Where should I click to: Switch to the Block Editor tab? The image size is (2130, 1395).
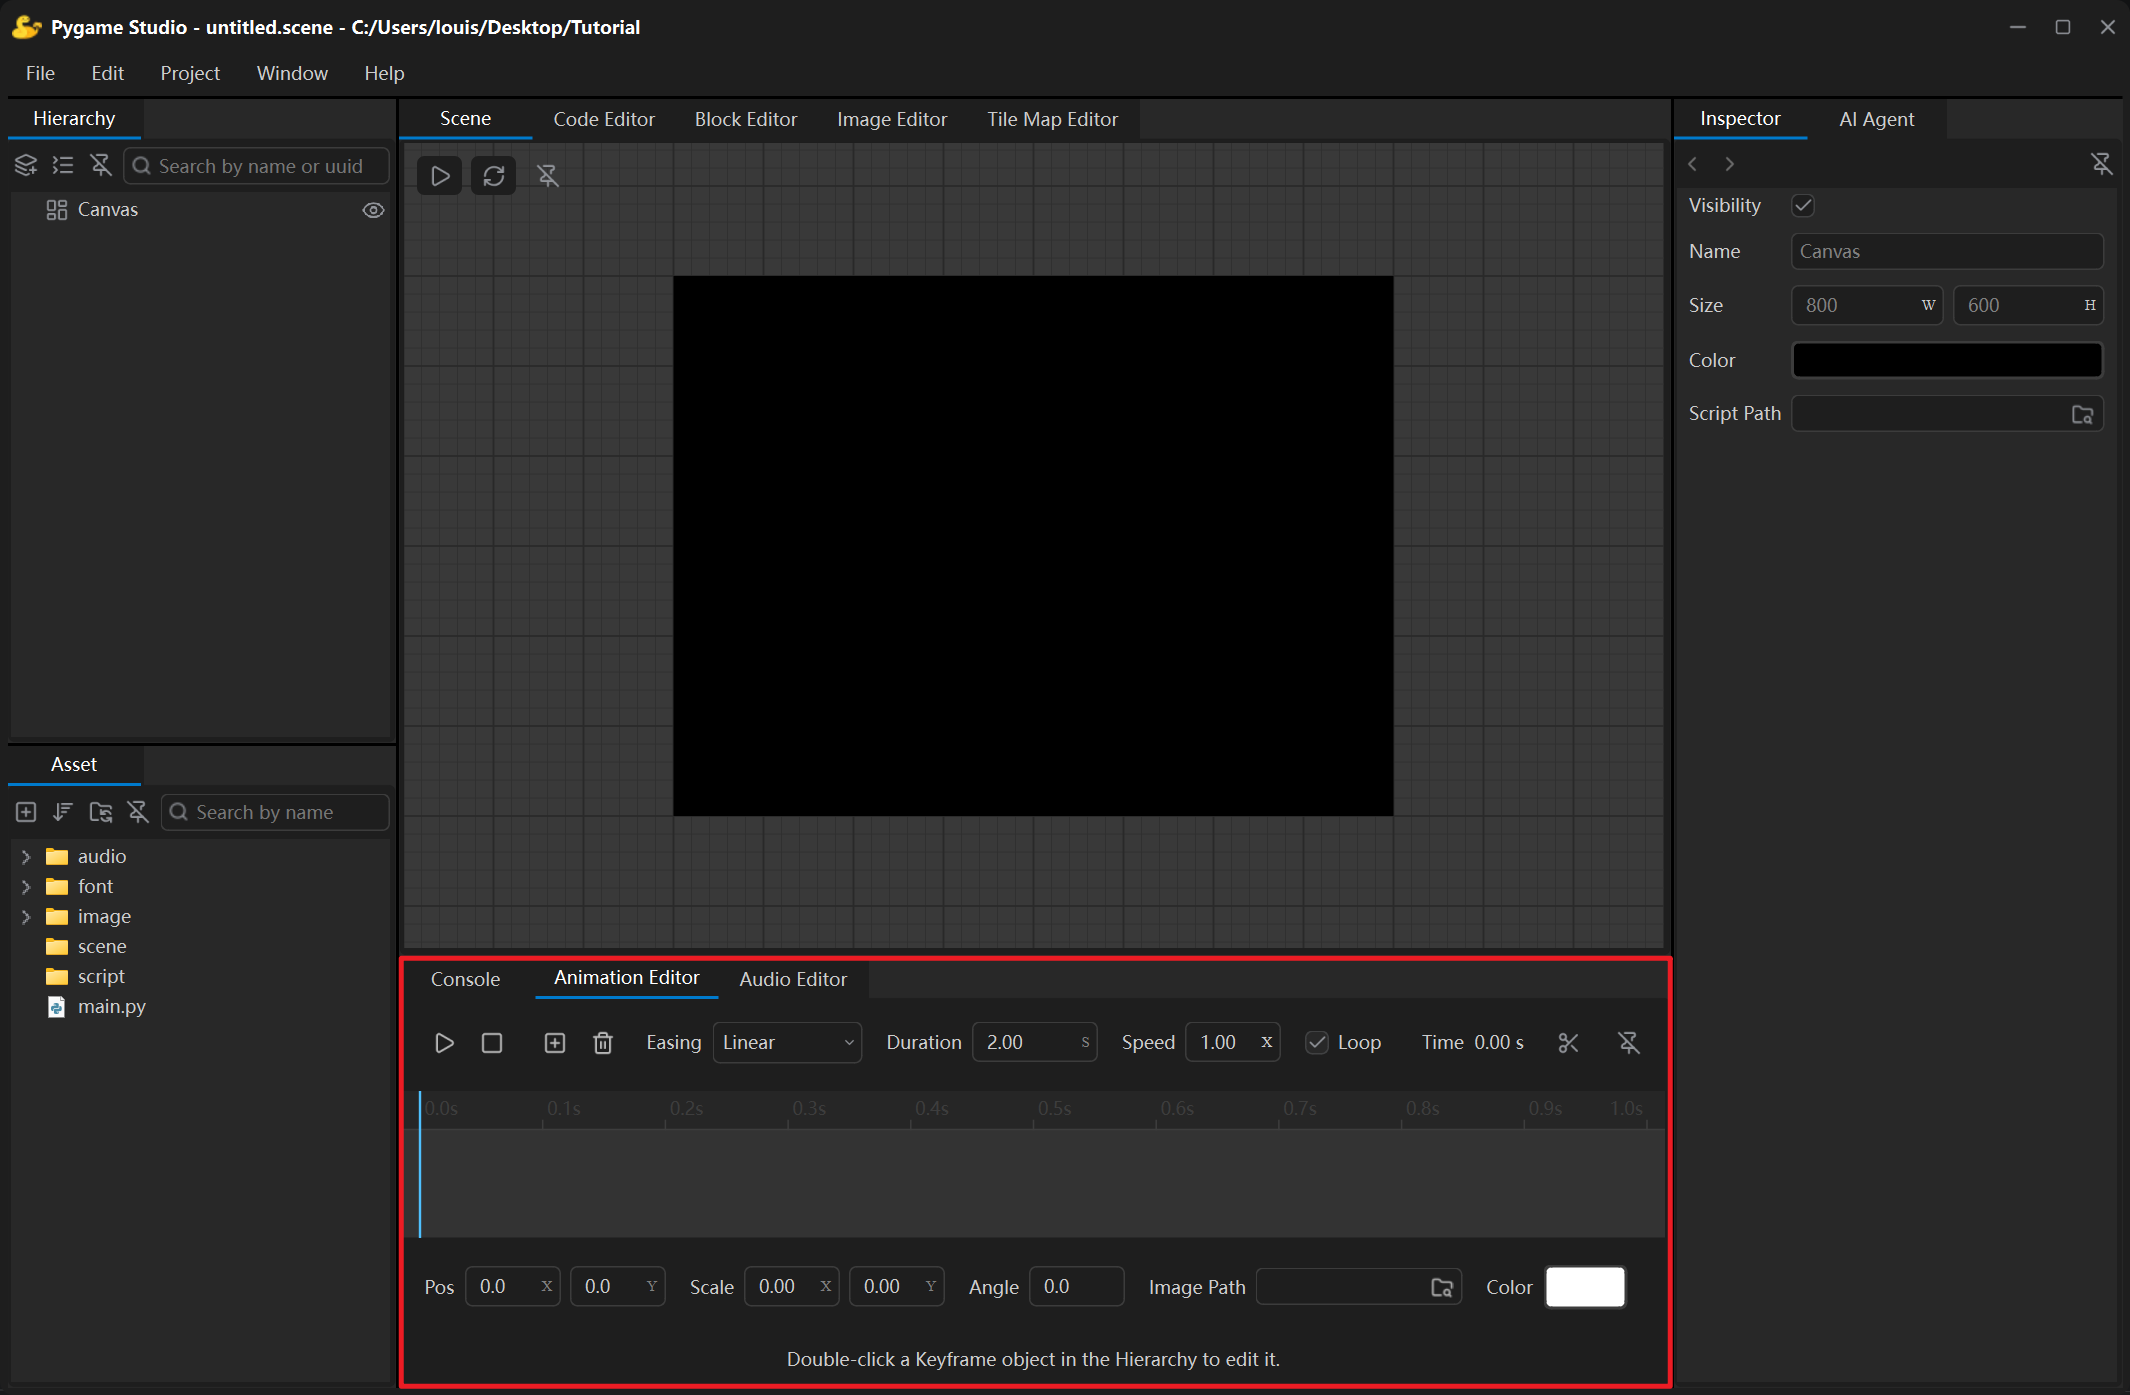point(746,119)
